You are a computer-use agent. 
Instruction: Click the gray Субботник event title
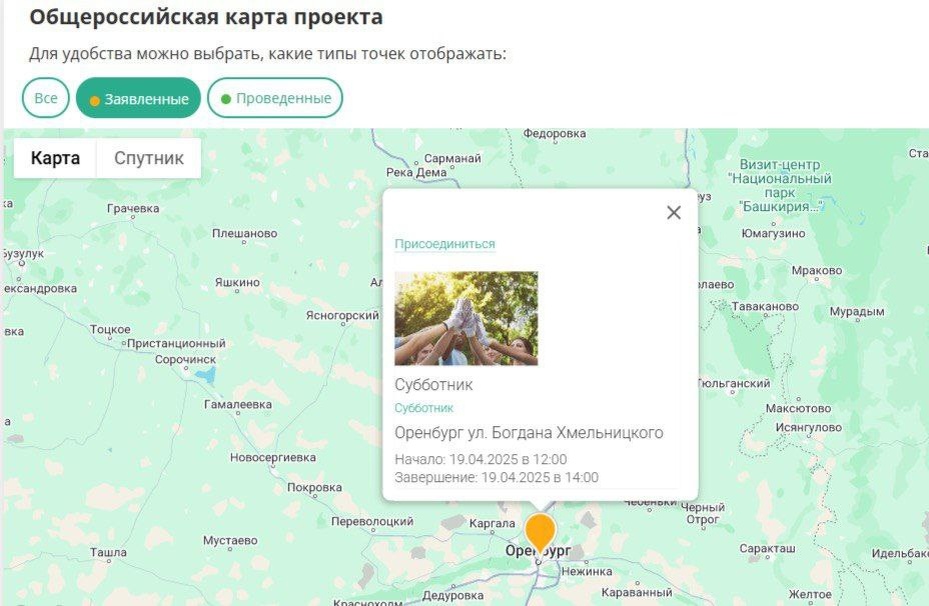point(434,385)
